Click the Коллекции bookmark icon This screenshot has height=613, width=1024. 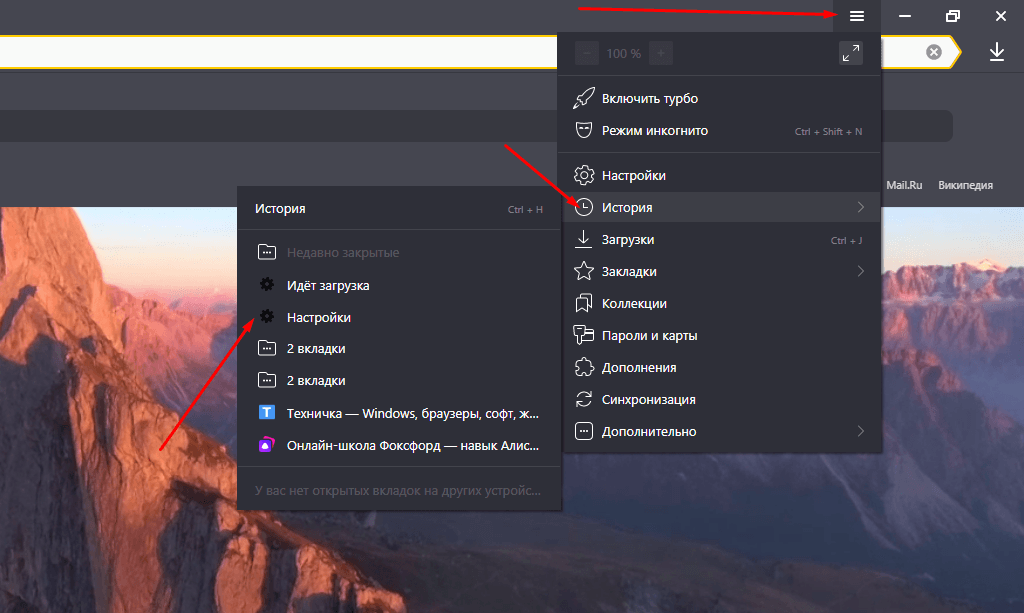tap(584, 303)
